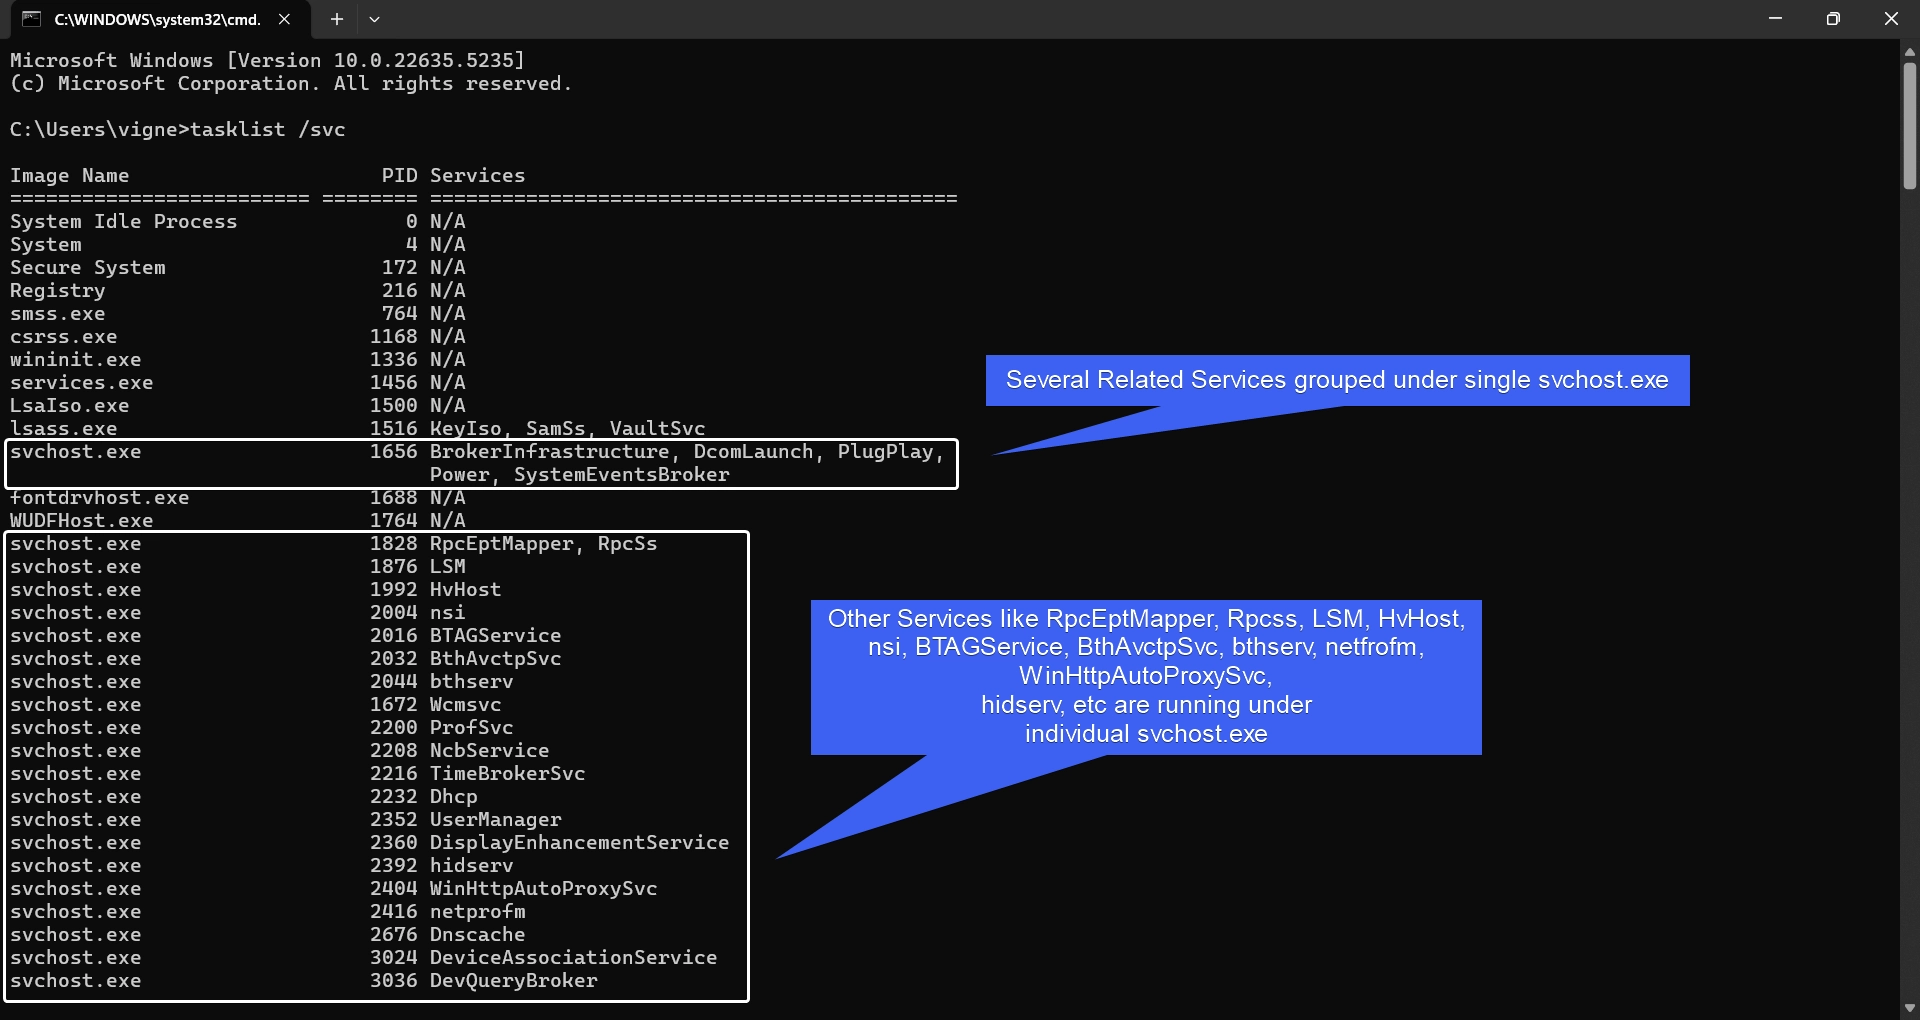
Task: Open a new tab with the plus icon
Action: 336,19
